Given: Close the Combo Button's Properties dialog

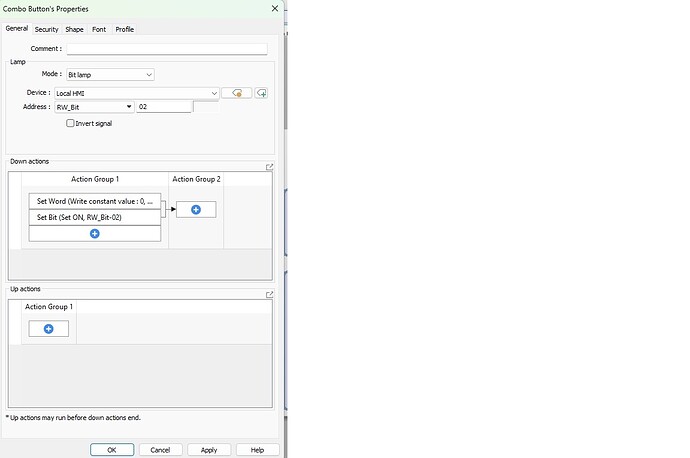Looking at the screenshot, I should coord(275,8).
